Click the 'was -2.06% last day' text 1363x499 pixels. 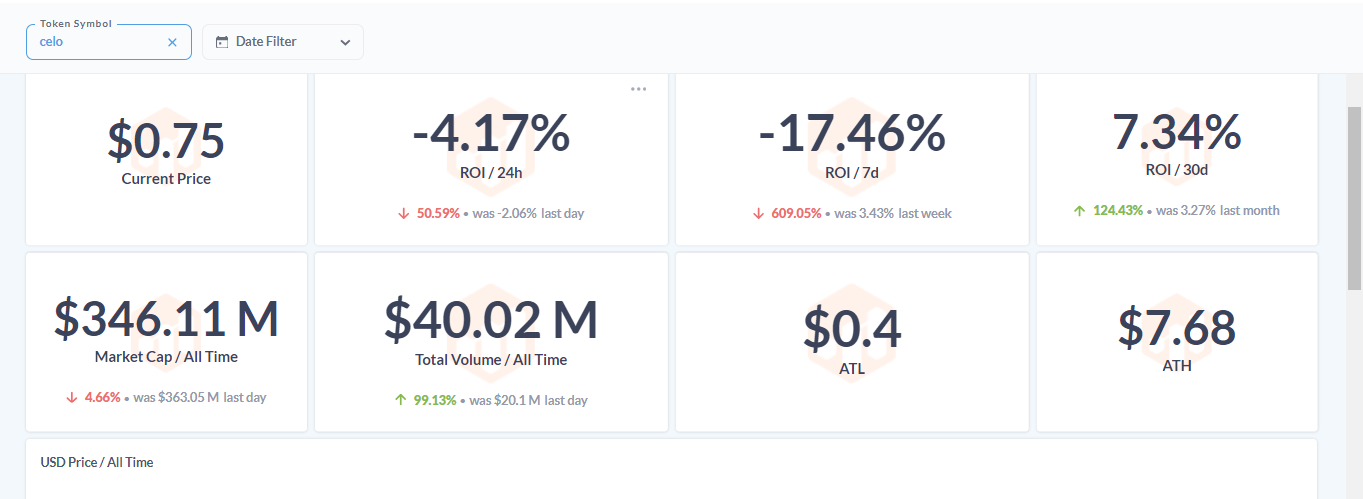click(x=527, y=213)
